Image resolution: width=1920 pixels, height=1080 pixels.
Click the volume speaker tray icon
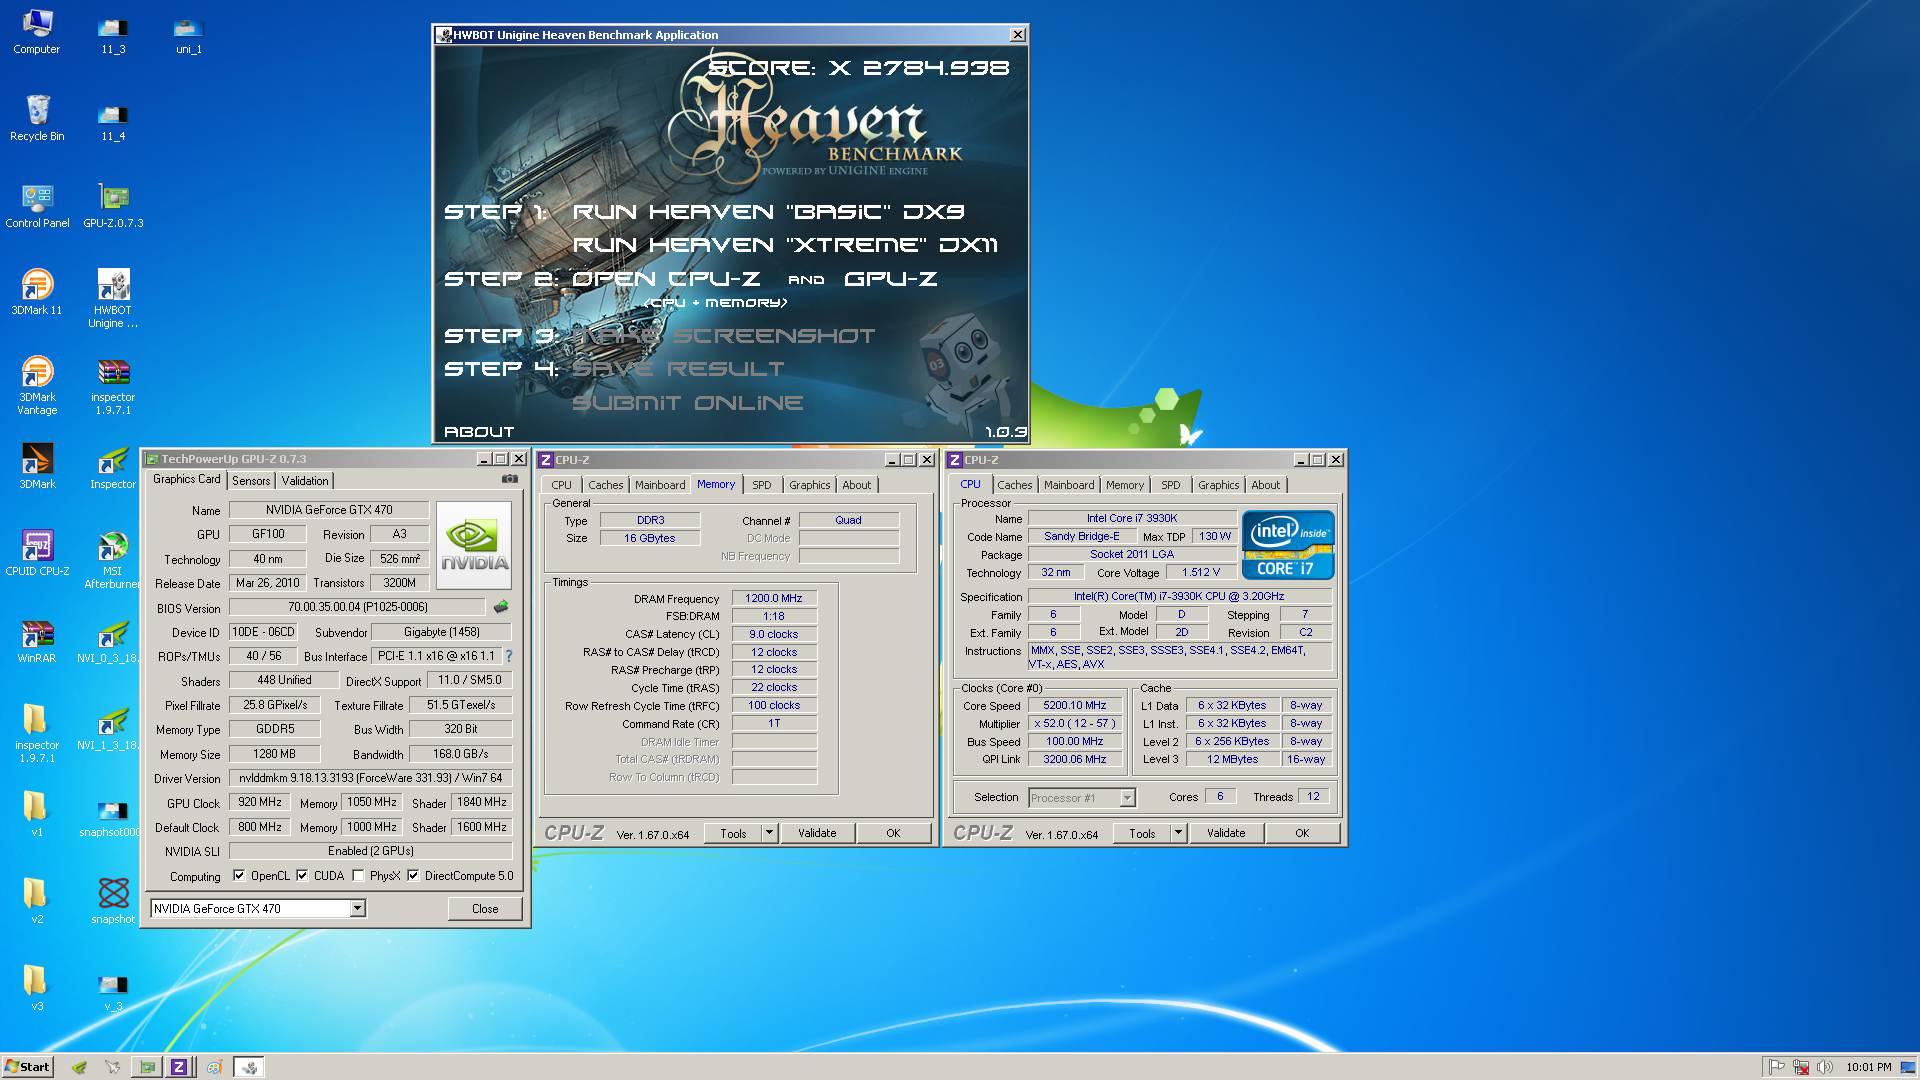pyautogui.click(x=1825, y=1067)
